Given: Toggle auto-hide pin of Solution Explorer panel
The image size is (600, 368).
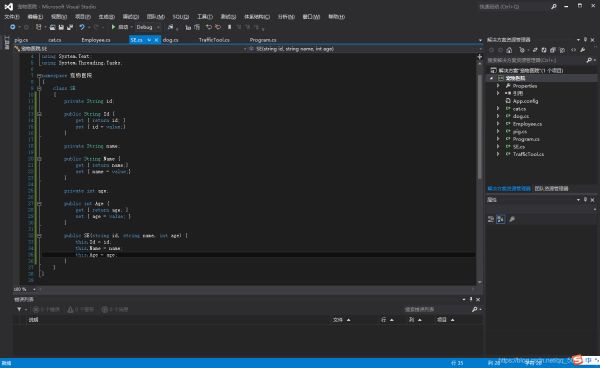Looking at the screenshot, I should coord(585,39).
